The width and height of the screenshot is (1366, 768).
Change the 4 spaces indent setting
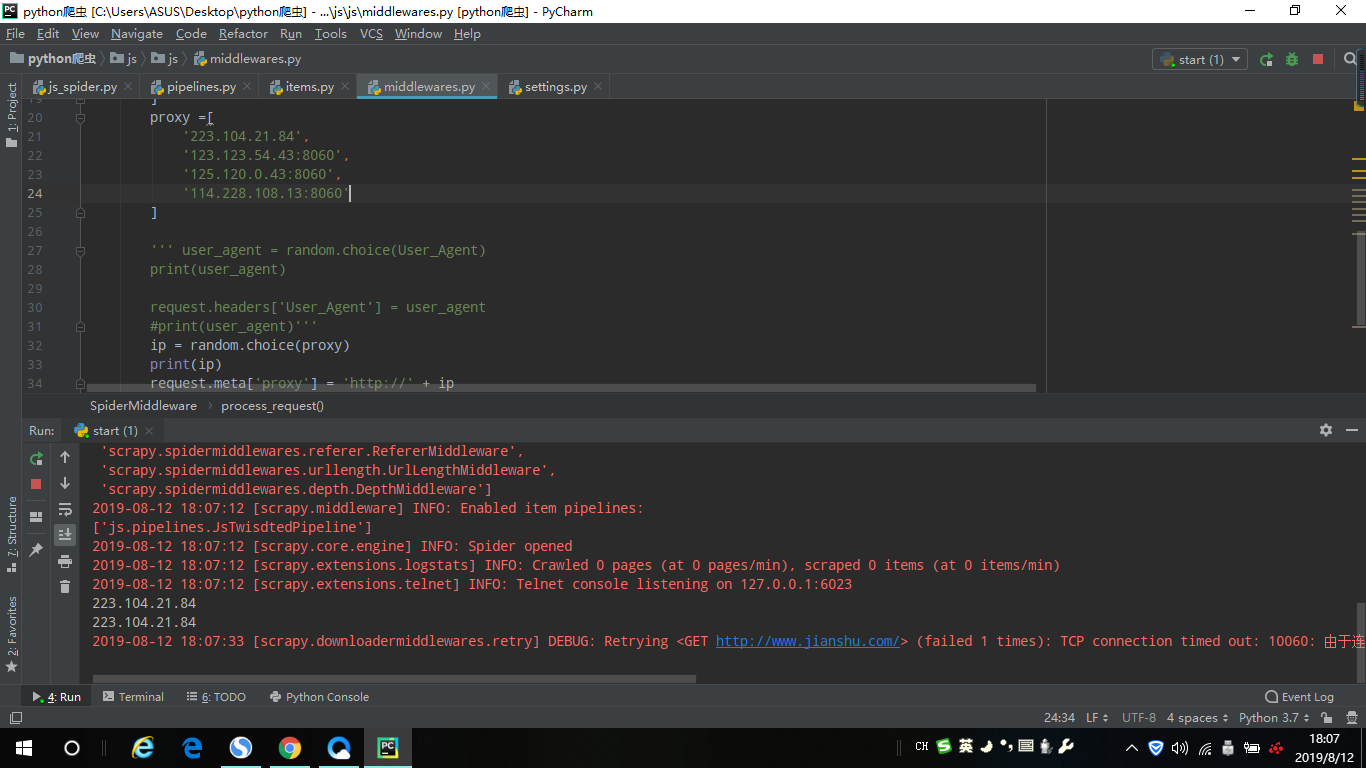pyautogui.click(x=1198, y=718)
